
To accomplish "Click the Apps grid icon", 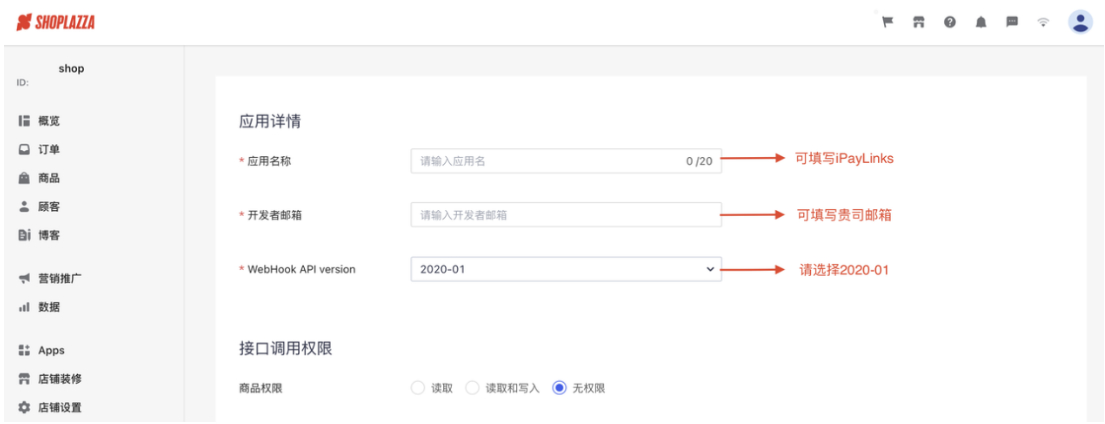I will (x=24, y=350).
